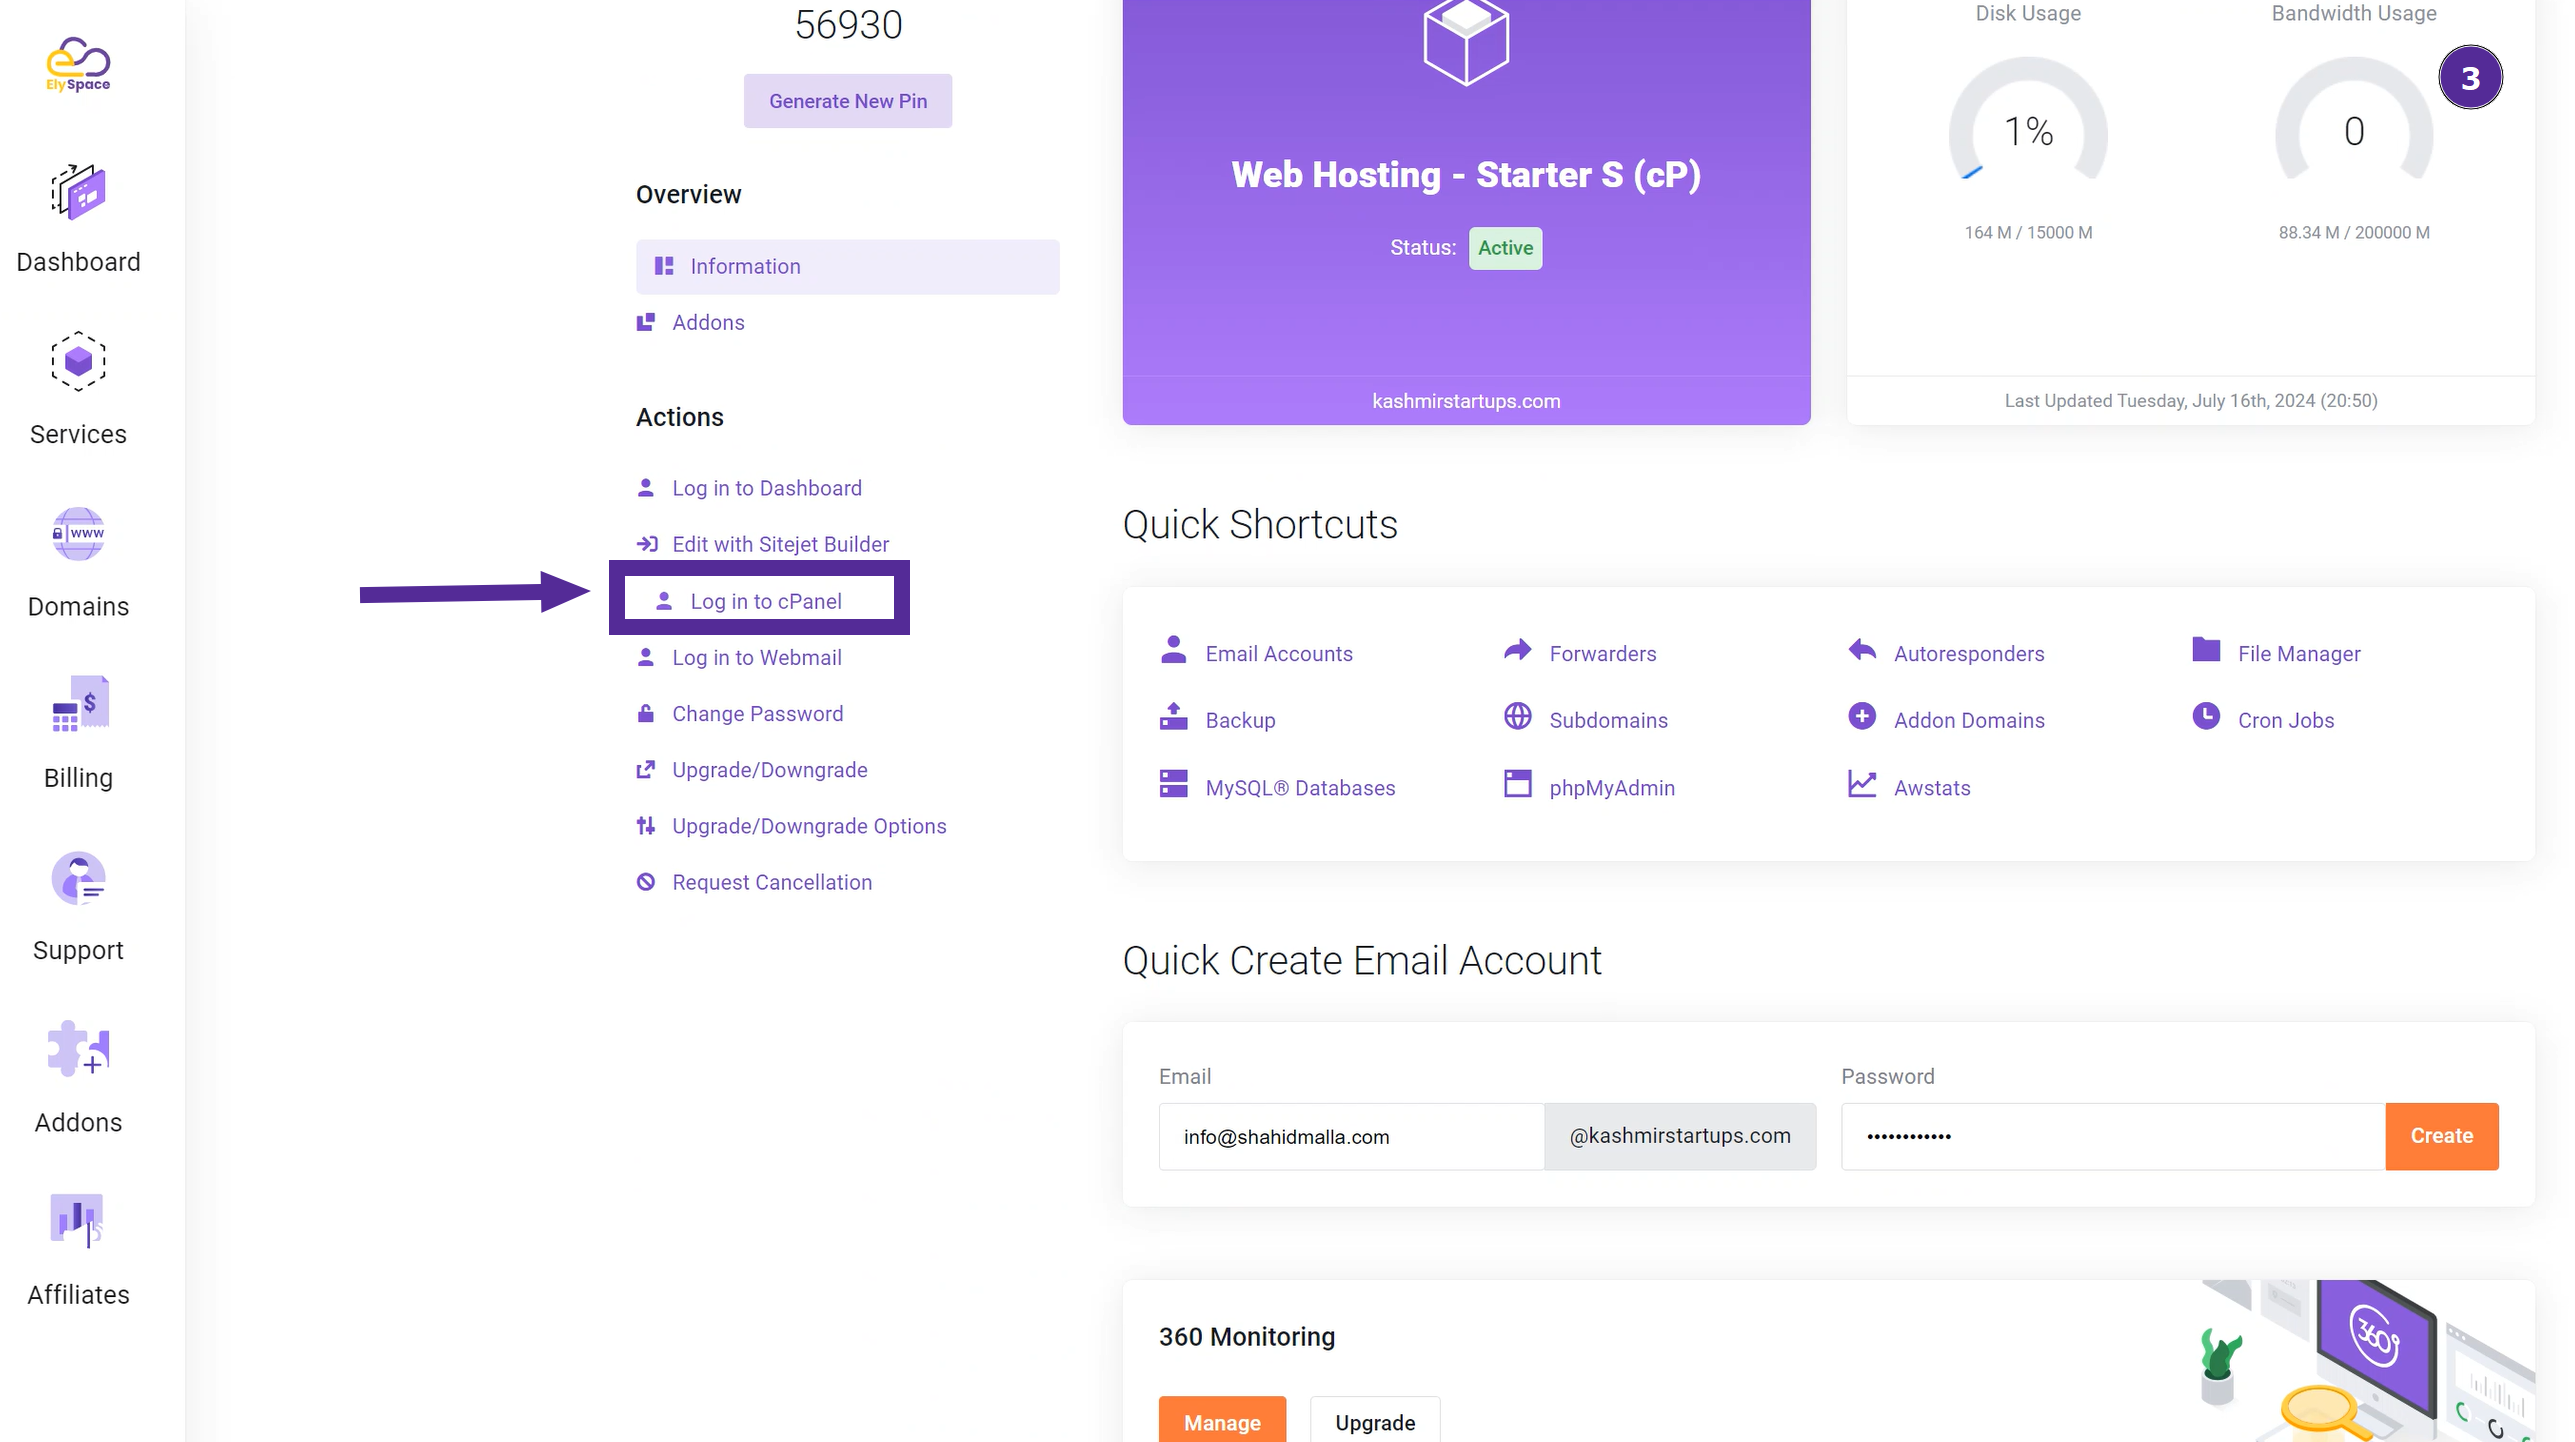The height and width of the screenshot is (1442, 2575).
Task: Click the Request Cancellation link
Action: (x=771, y=881)
